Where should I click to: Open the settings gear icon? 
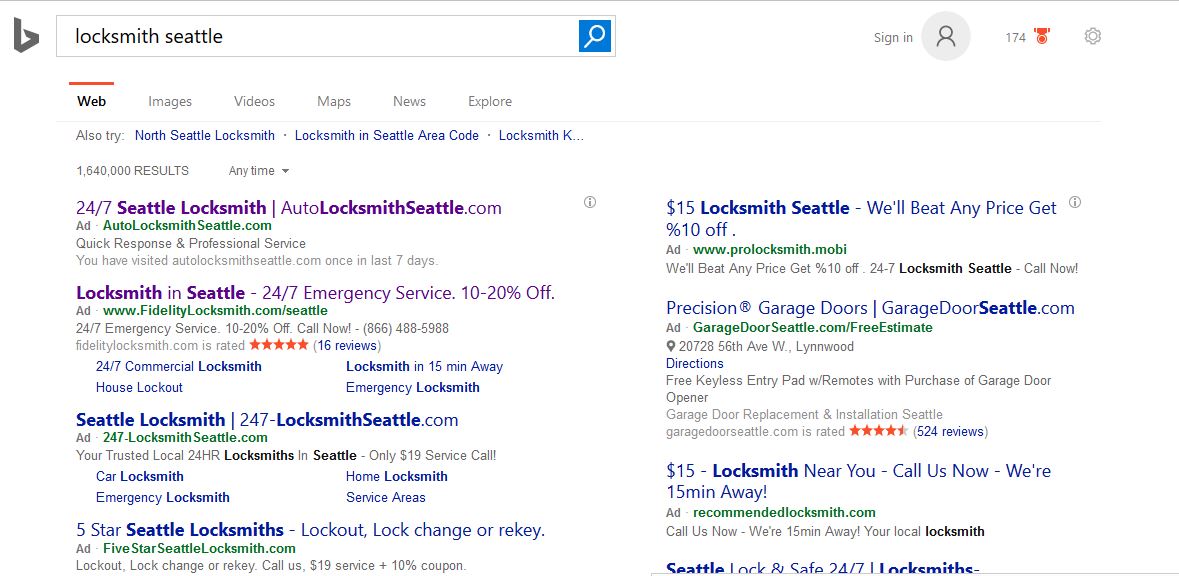pyautogui.click(x=1093, y=36)
